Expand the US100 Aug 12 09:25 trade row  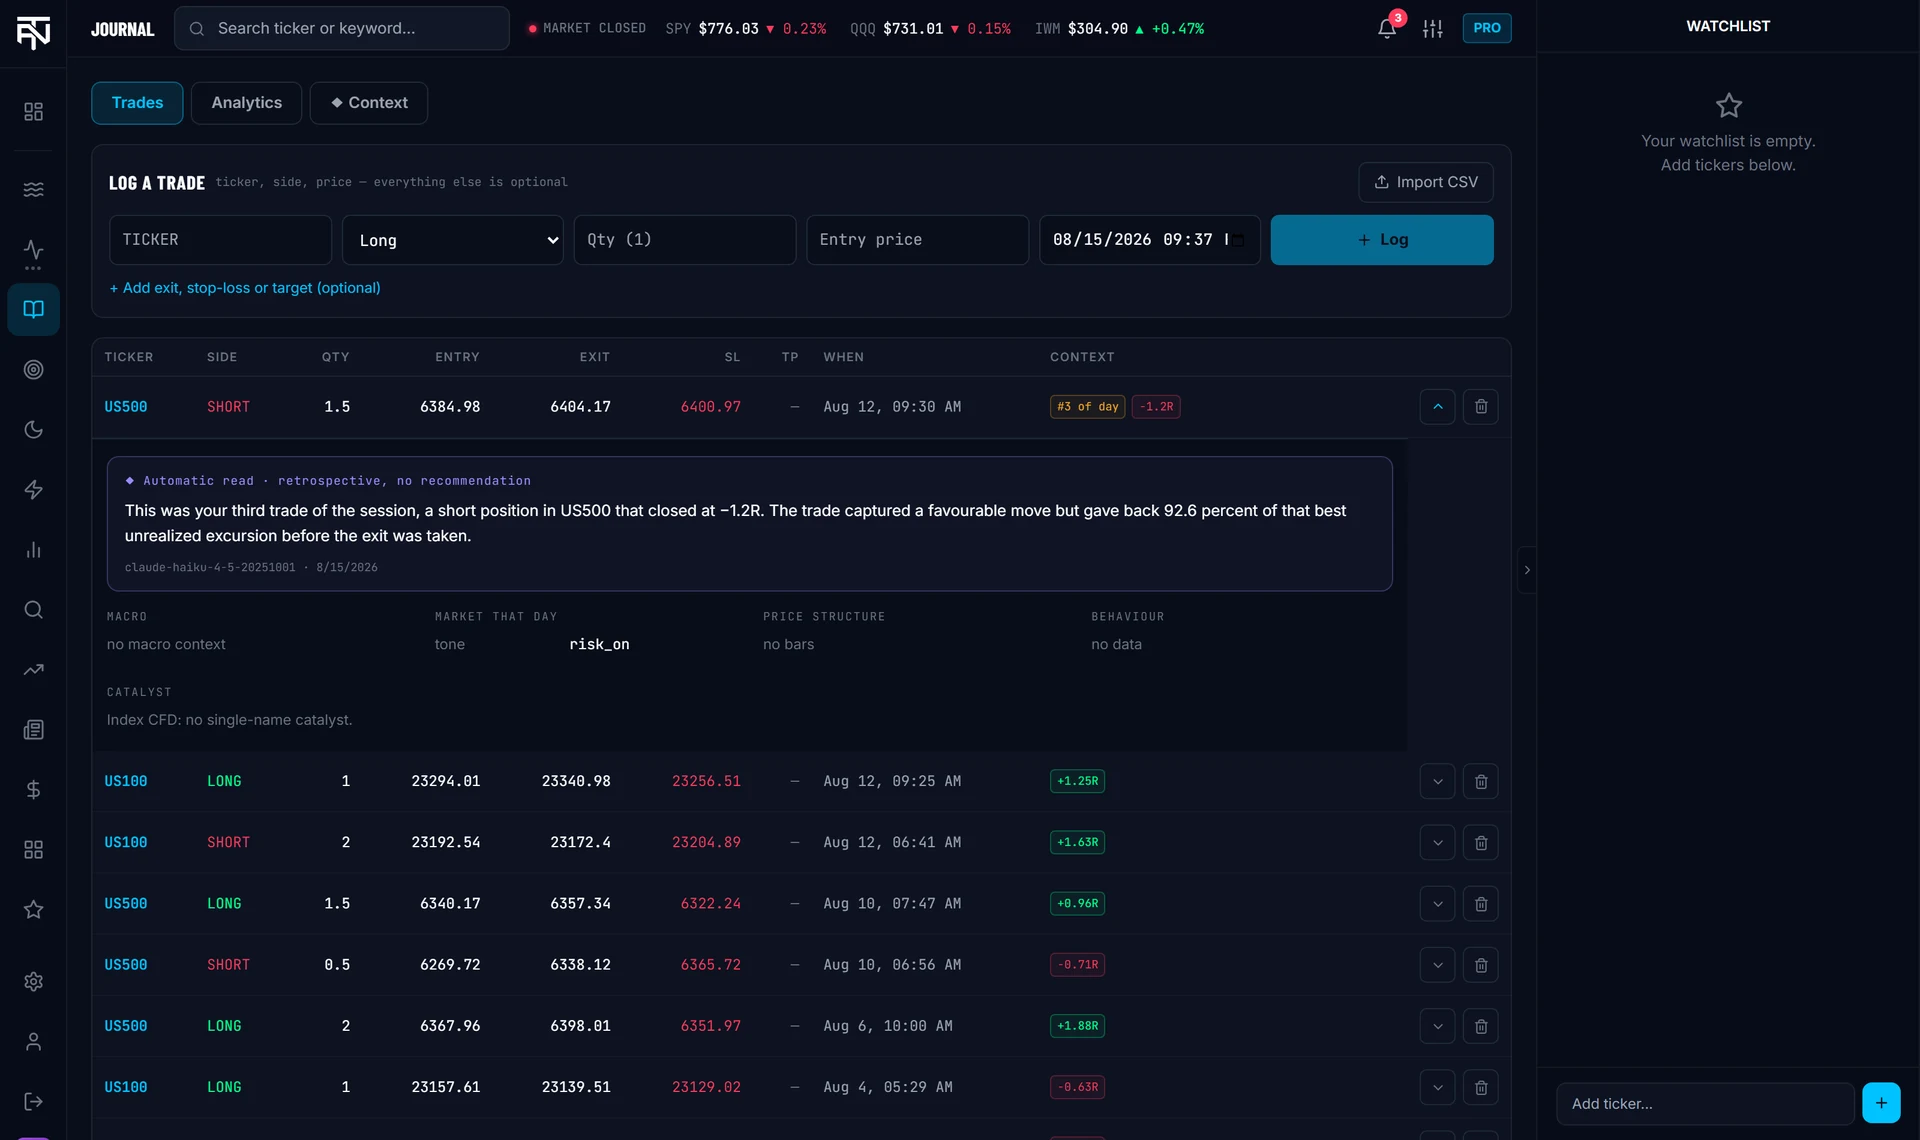pos(1437,782)
